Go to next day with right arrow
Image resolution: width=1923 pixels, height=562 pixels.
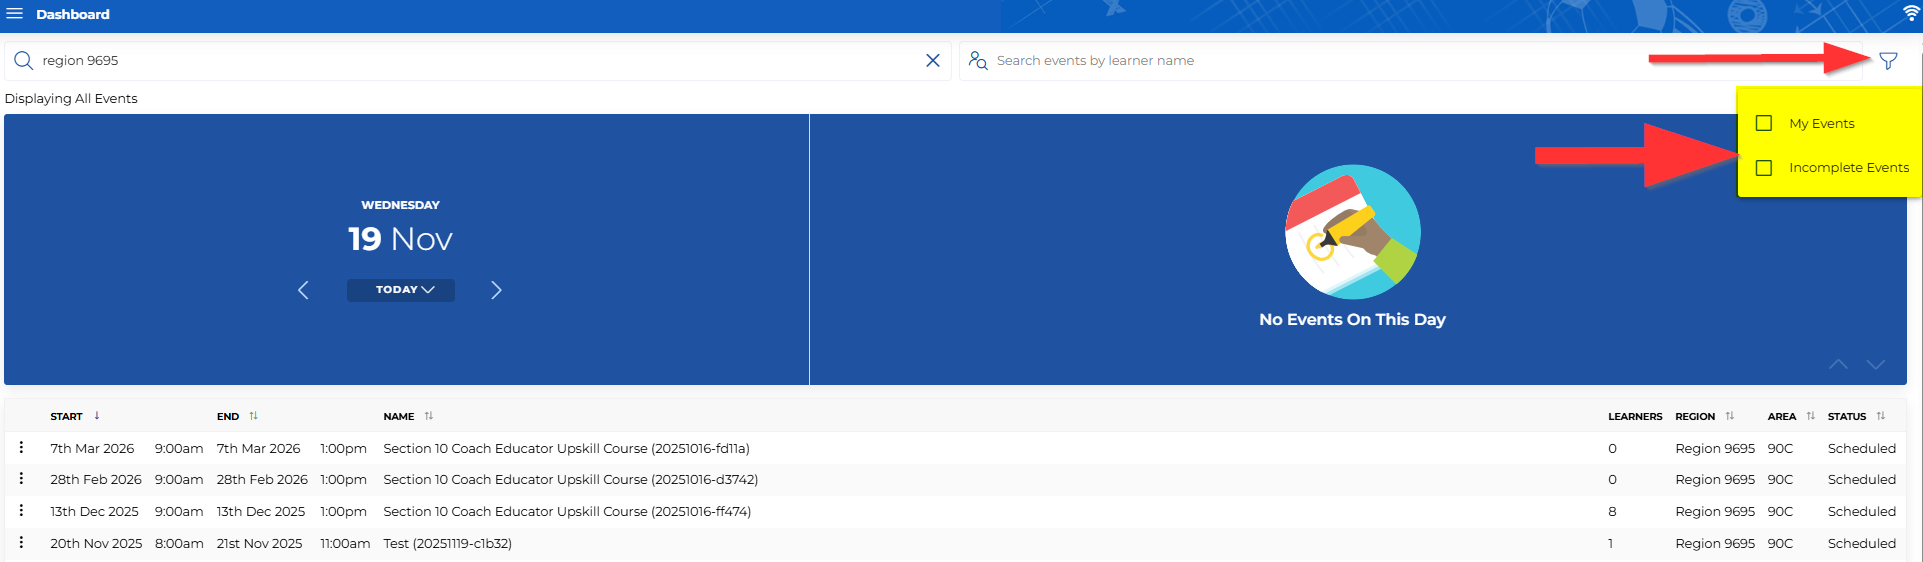tap(496, 290)
